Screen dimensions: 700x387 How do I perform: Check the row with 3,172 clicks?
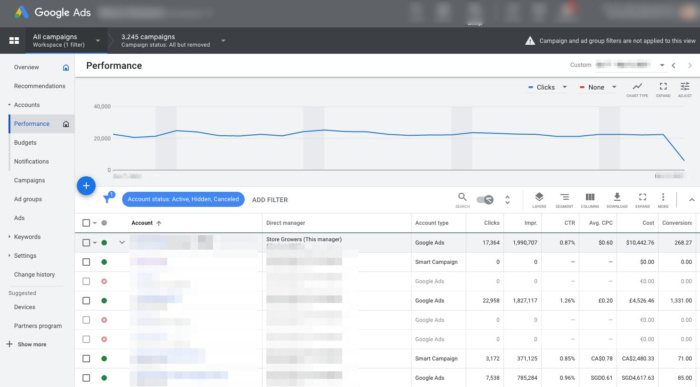[86, 358]
